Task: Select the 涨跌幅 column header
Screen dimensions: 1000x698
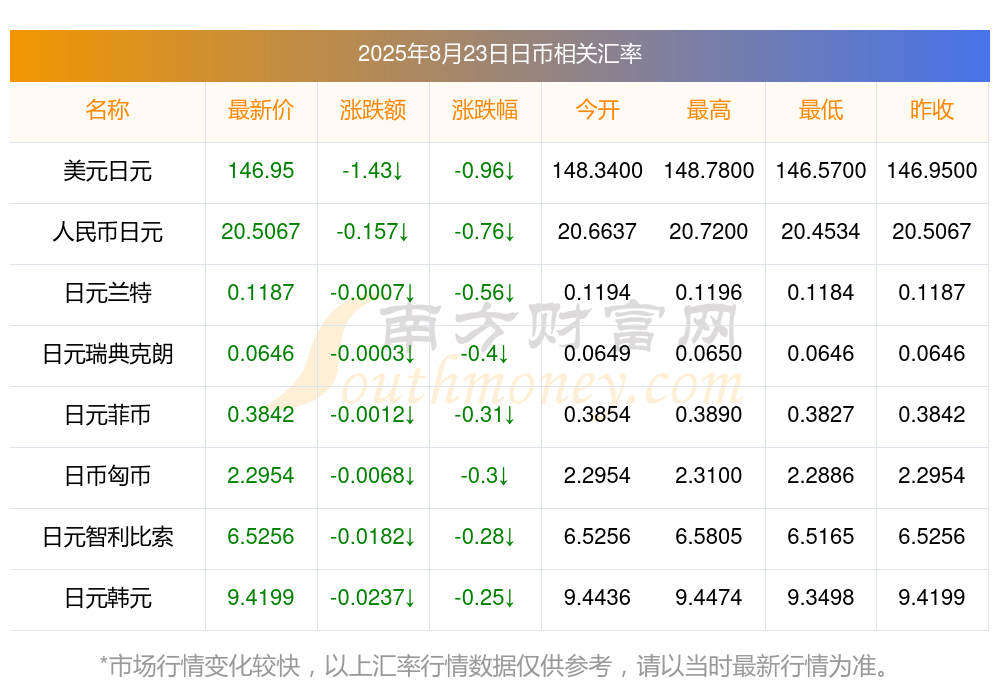Action: (x=485, y=110)
